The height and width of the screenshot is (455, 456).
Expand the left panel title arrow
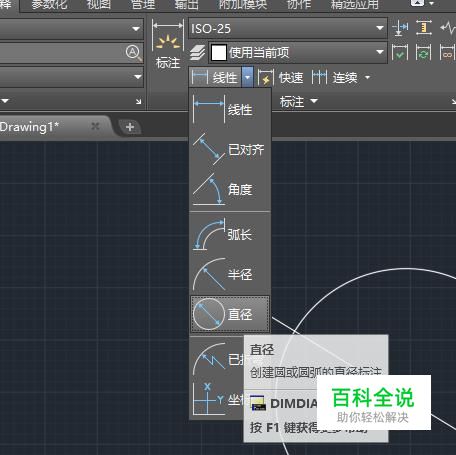[5, 100]
